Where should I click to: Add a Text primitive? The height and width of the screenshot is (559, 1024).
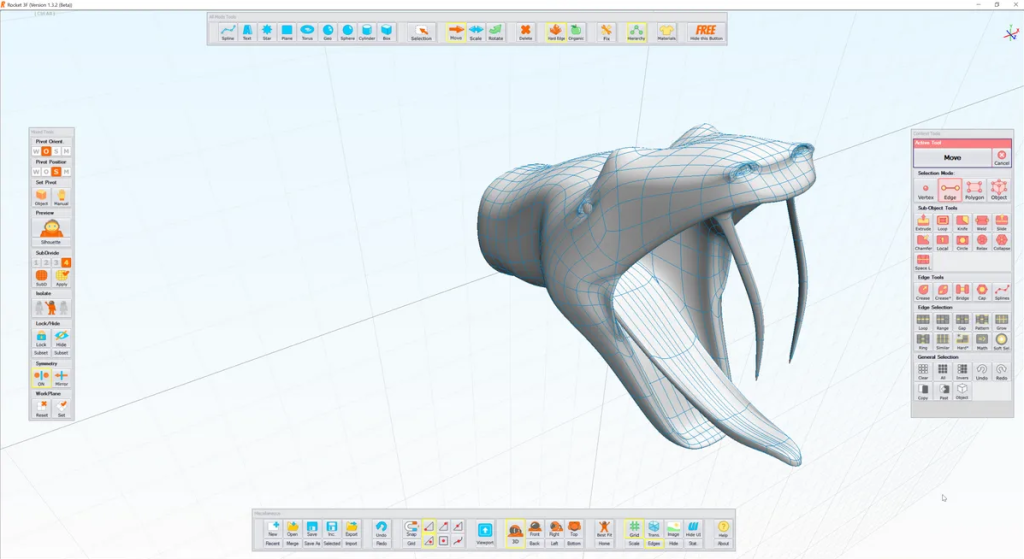(x=247, y=32)
